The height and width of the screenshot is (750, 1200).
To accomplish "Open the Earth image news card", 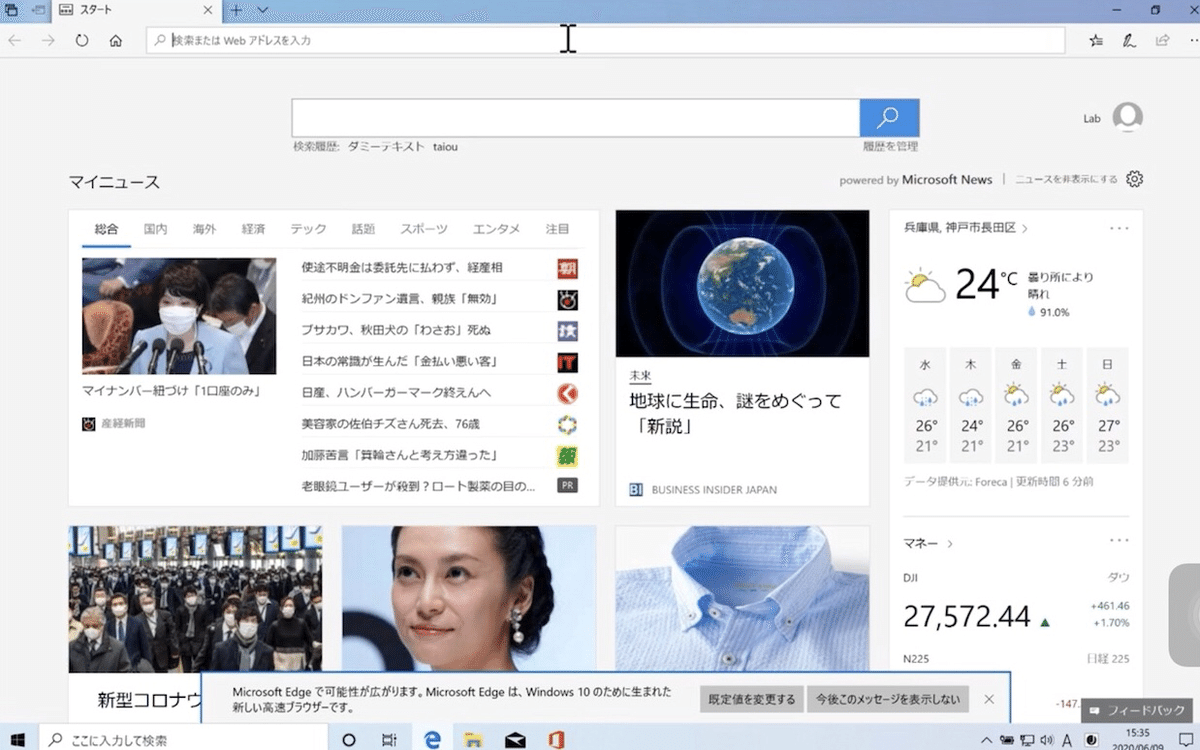I will (742, 283).
